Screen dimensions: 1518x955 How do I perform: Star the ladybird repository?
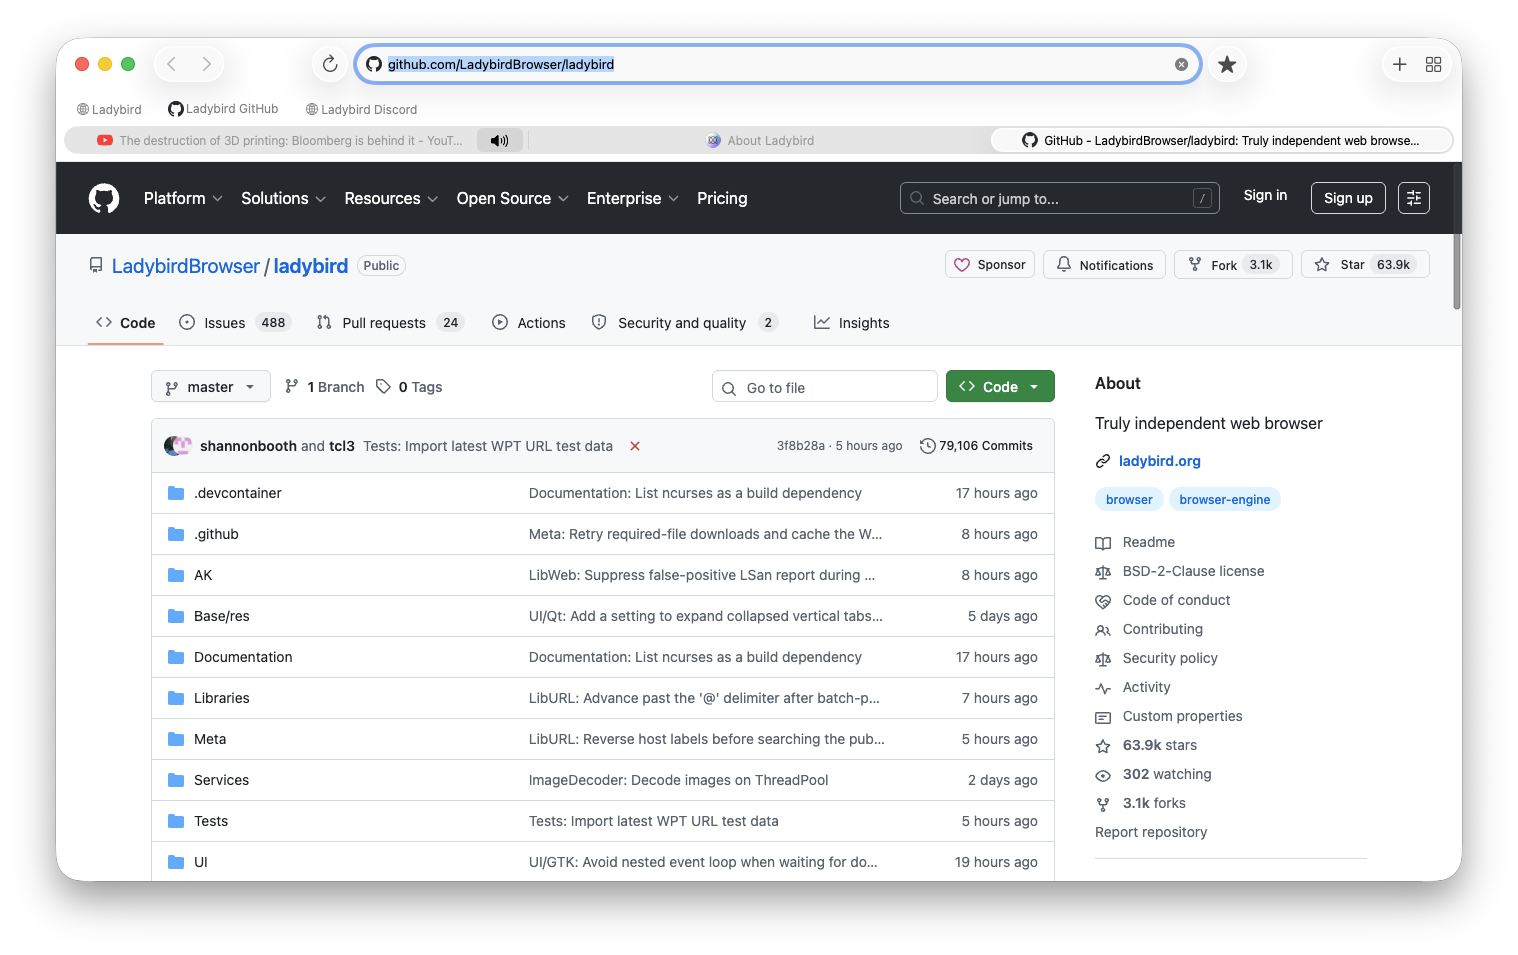coord(1365,265)
